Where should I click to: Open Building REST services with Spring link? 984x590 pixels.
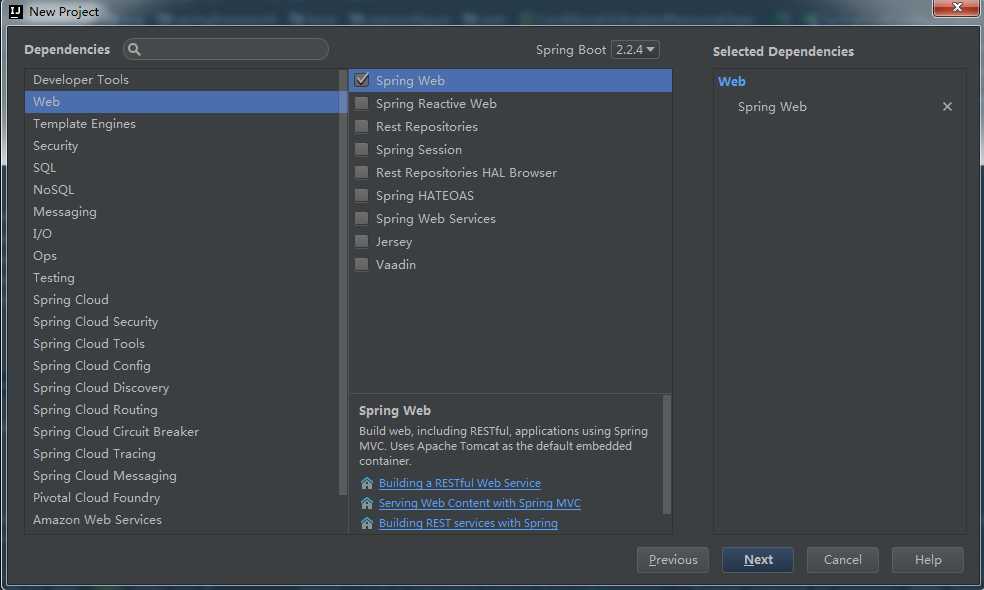click(468, 523)
